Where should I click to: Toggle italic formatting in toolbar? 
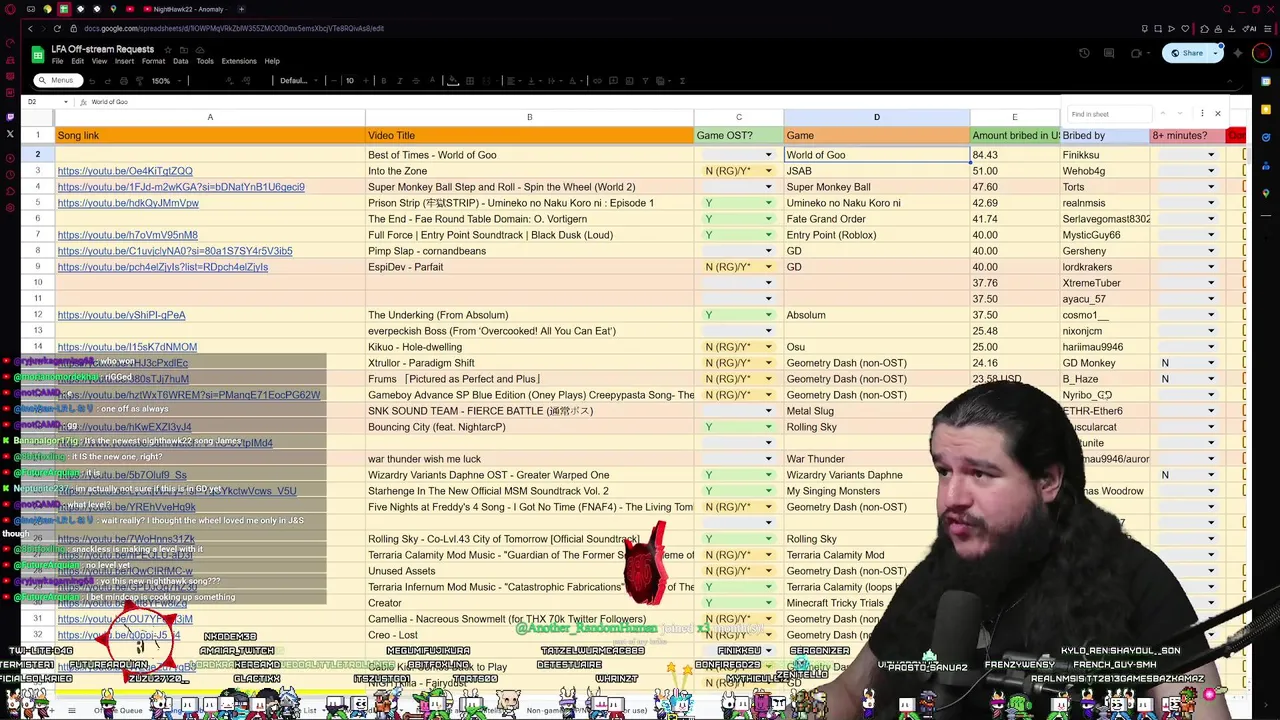coord(399,80)
